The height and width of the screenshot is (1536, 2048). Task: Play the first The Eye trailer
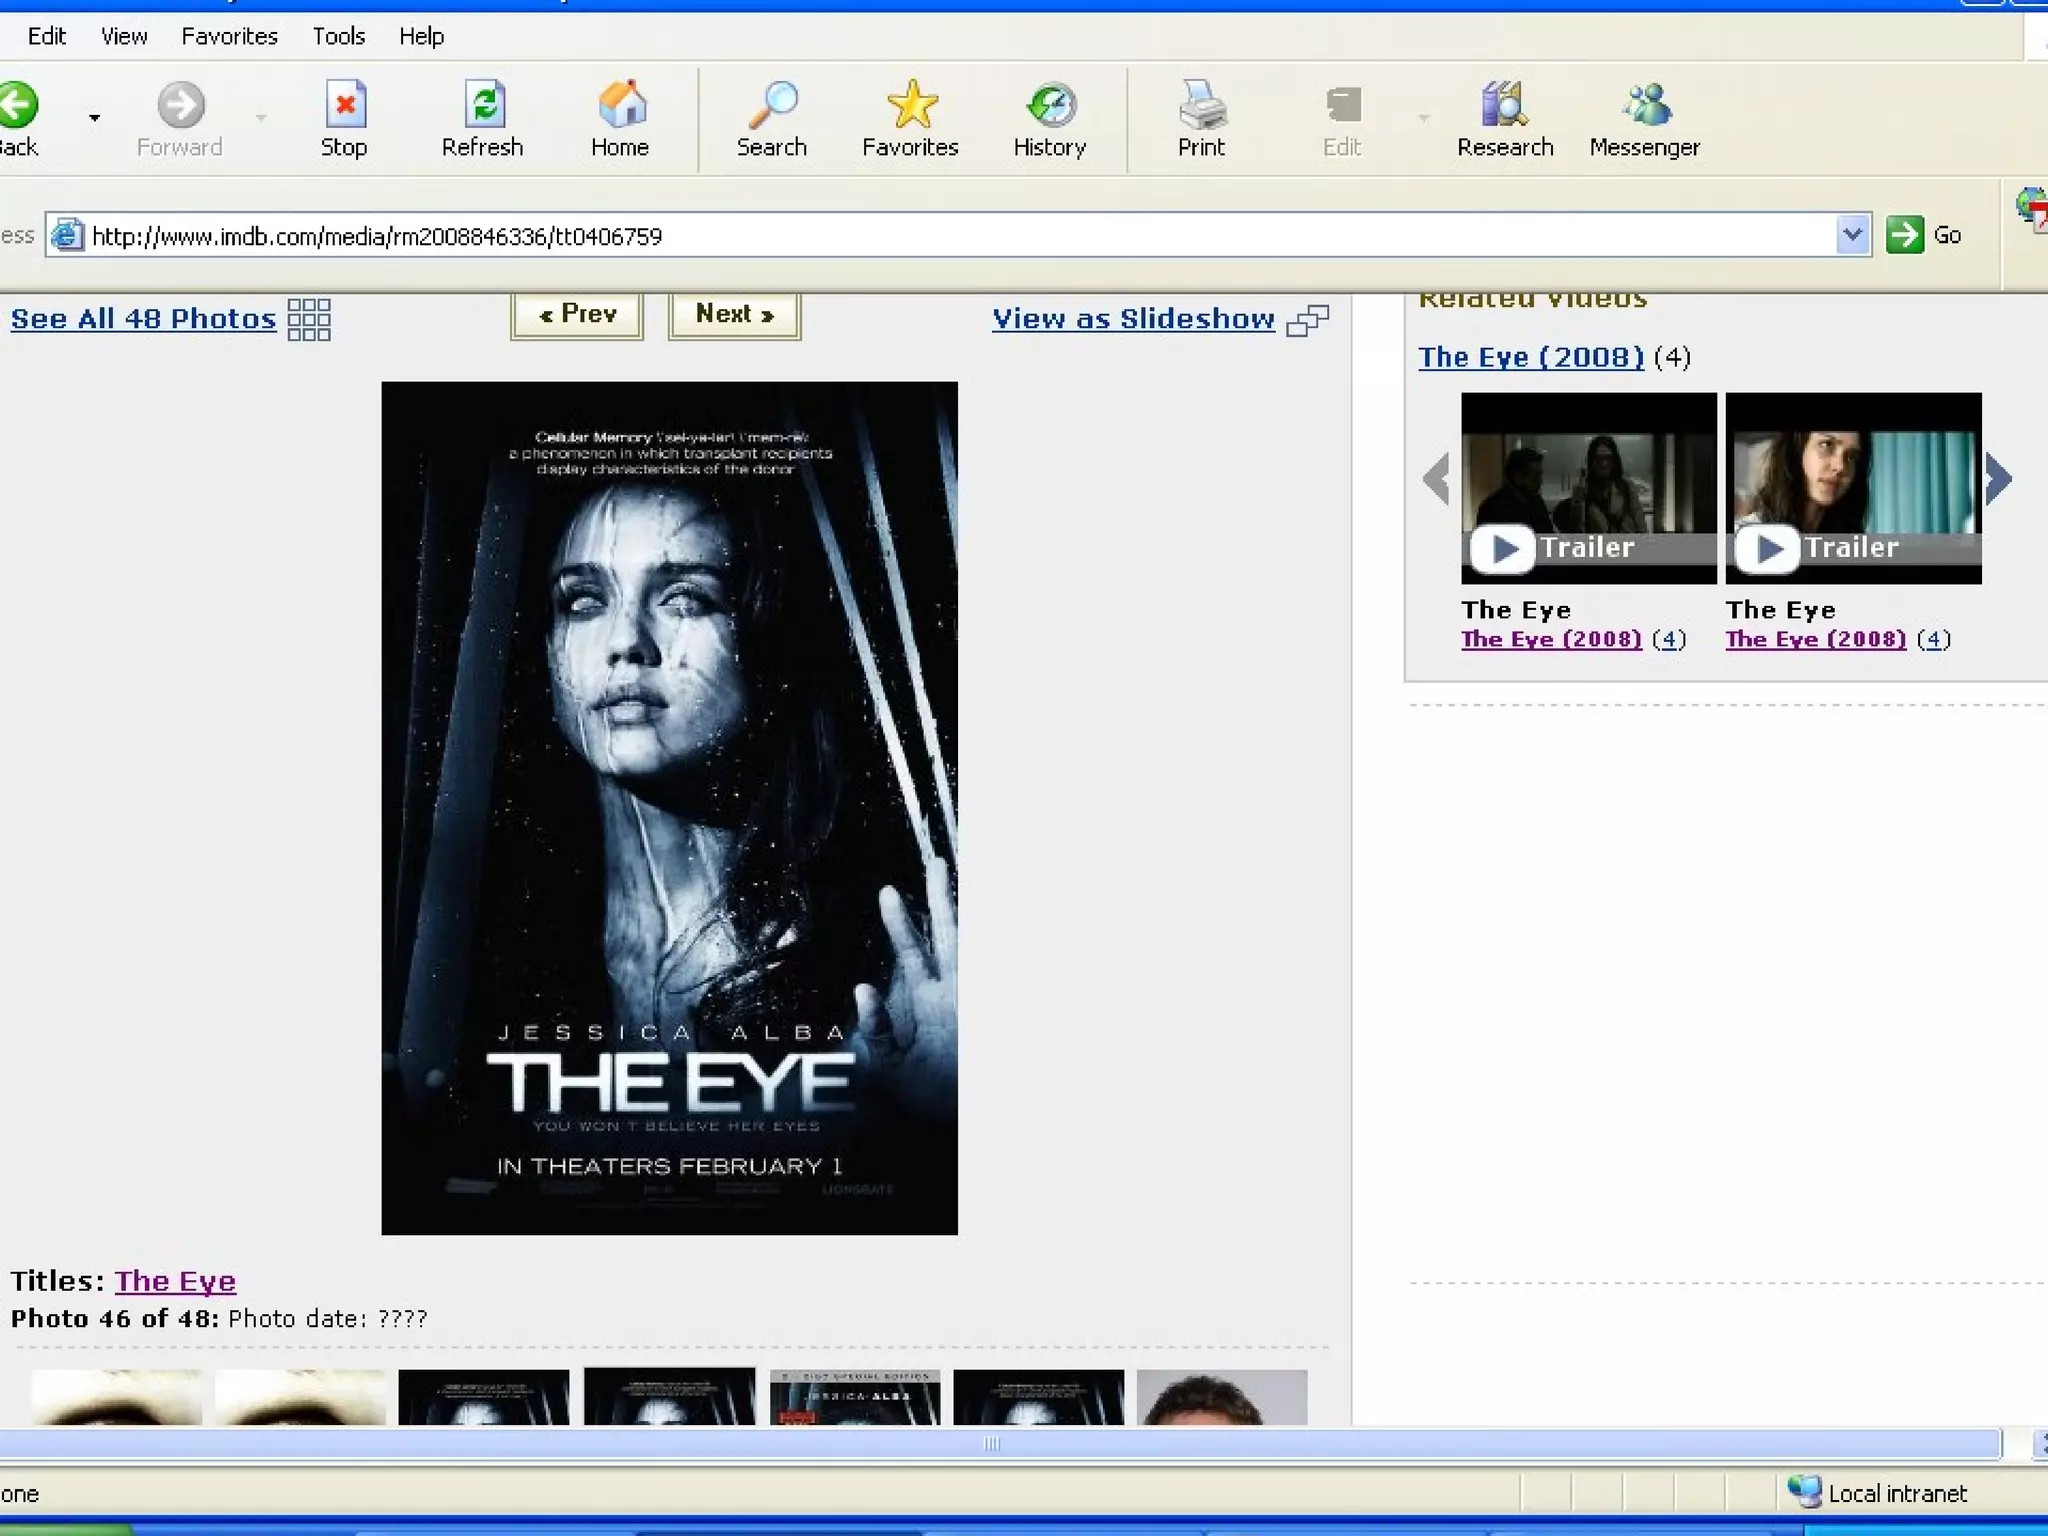coord(1503,548)
